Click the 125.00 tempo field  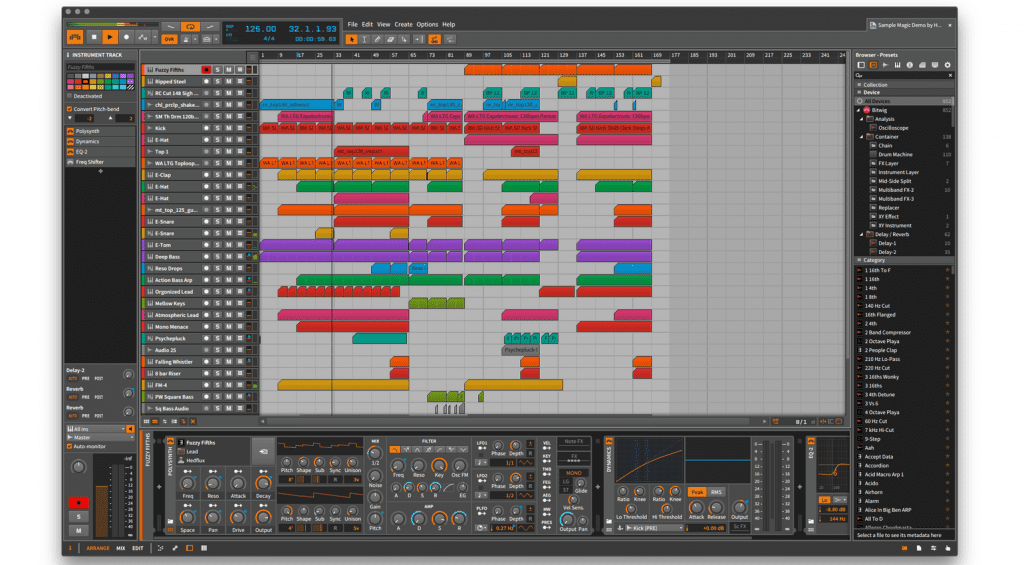[260, 29]
